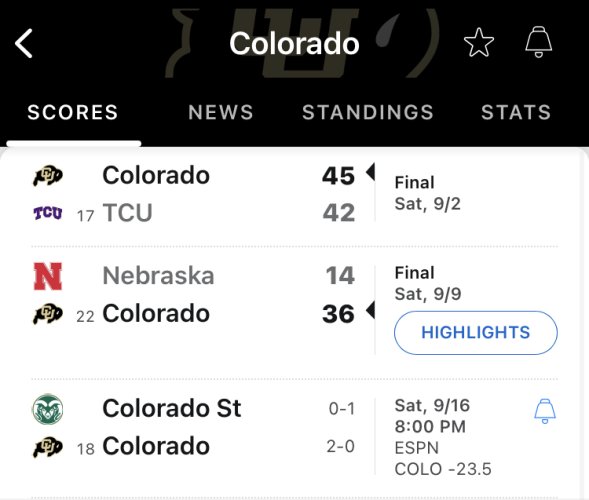Click the TCU team logo

pos(48,213)
